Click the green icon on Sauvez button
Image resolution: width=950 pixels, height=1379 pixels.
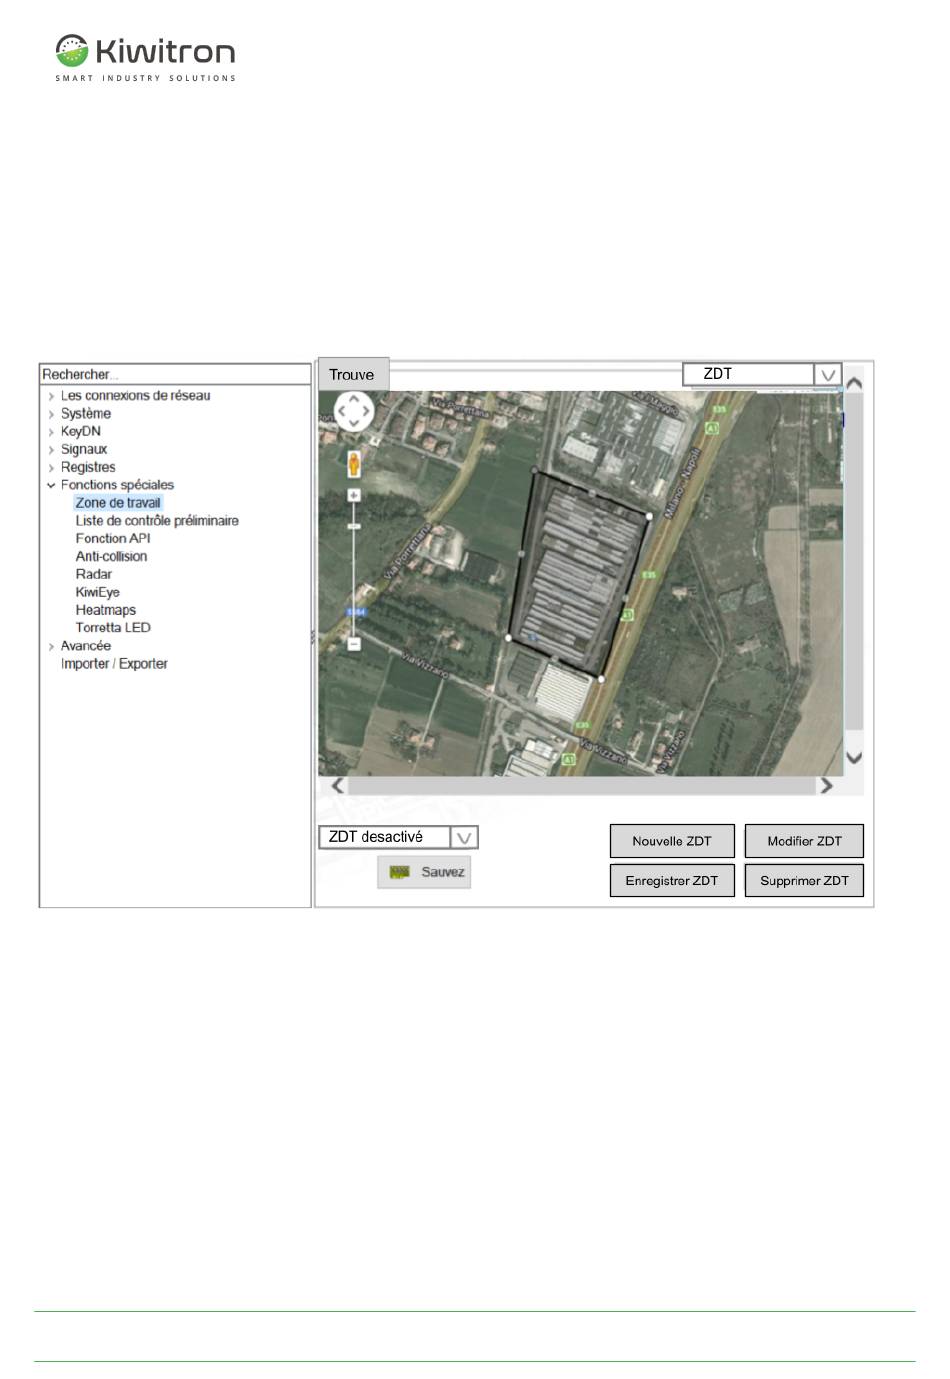point(400,872)
